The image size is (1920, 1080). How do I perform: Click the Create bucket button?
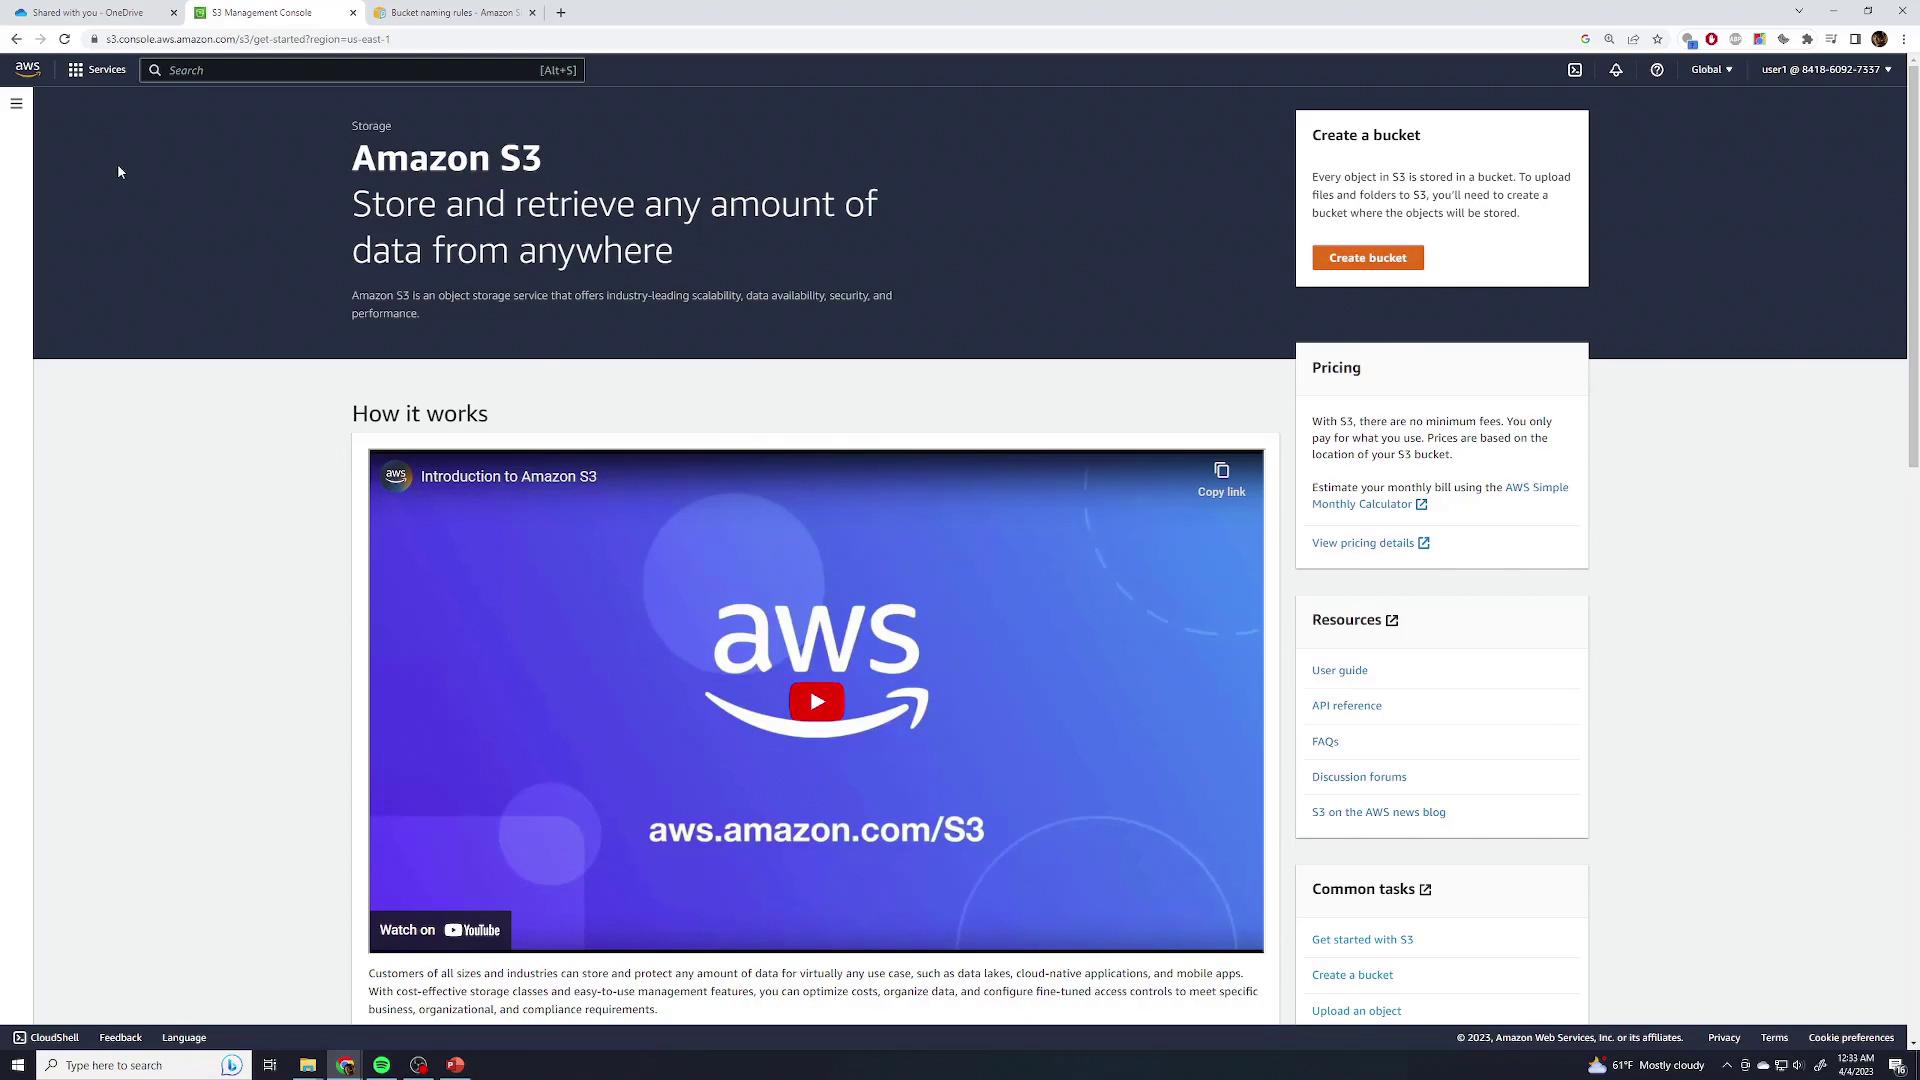tap(1367, 257)
